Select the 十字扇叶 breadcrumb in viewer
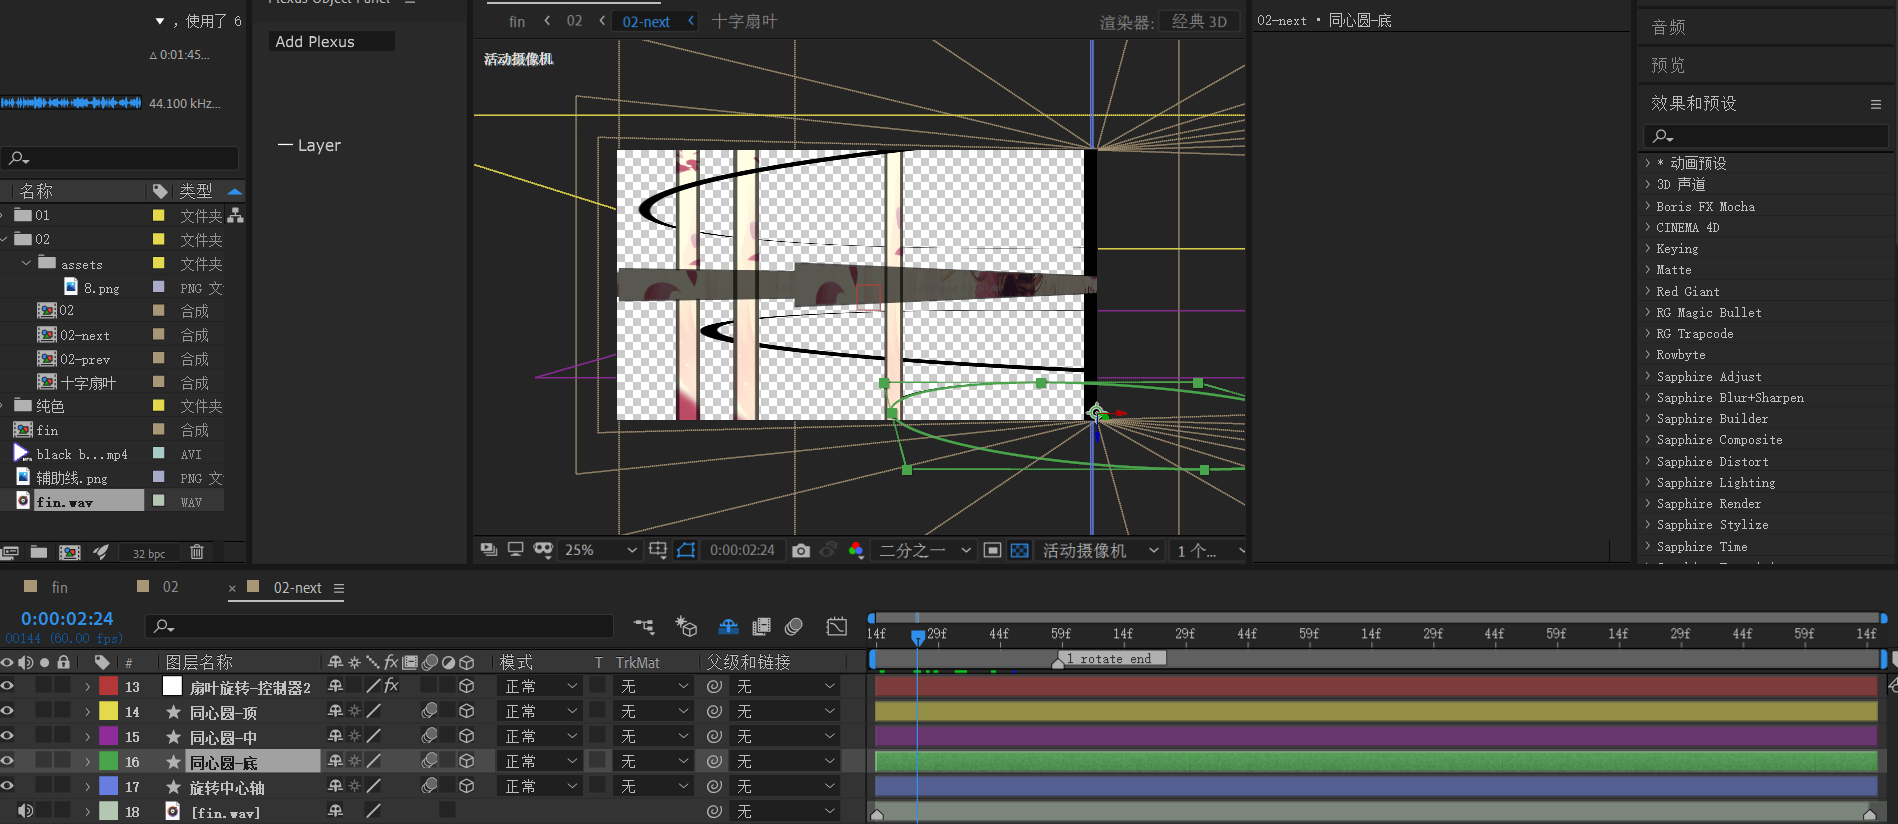The width and height of the screenshot is (1898, 824). (744, 21)
